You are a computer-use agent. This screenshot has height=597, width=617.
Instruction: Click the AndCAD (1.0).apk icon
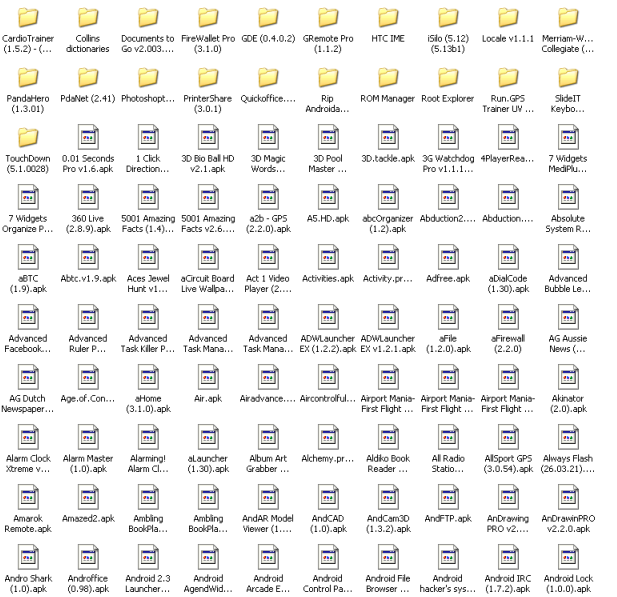(x=328, y=497)
